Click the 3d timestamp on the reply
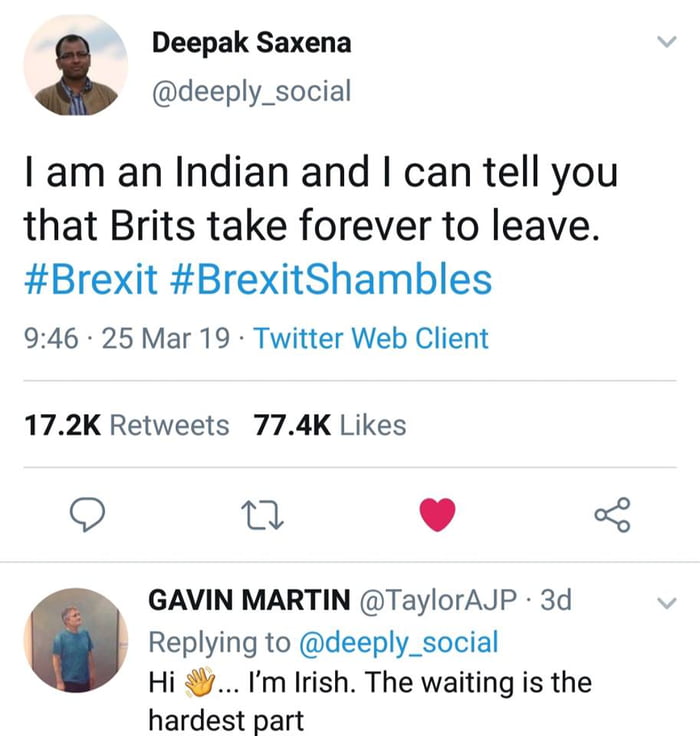The height and width of the screenshot is (736, 700). tap(555, 602)
